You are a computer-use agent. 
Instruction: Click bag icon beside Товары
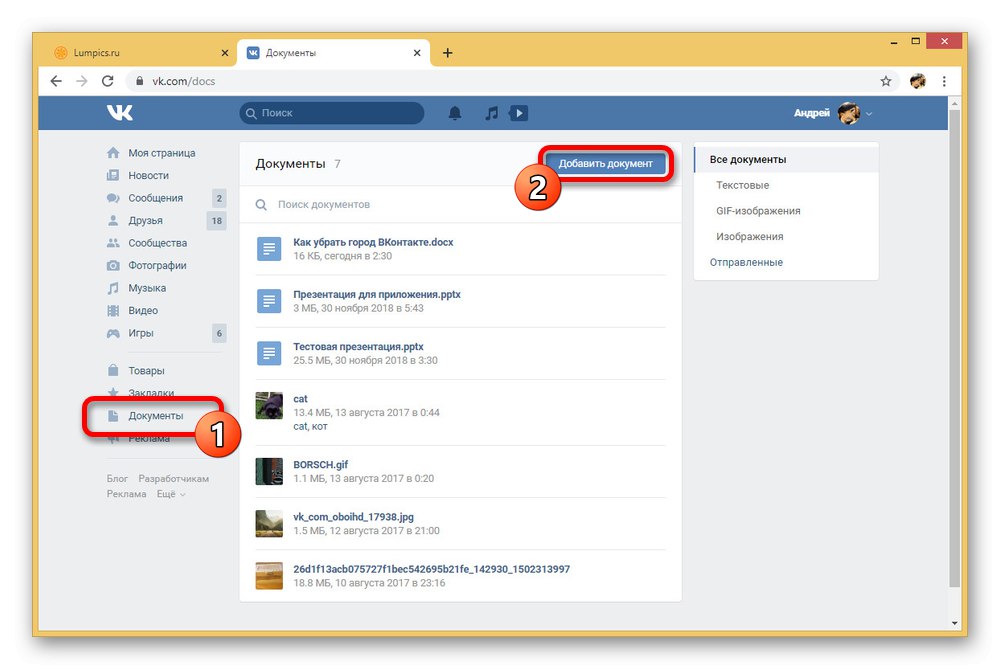pos(113,371)
